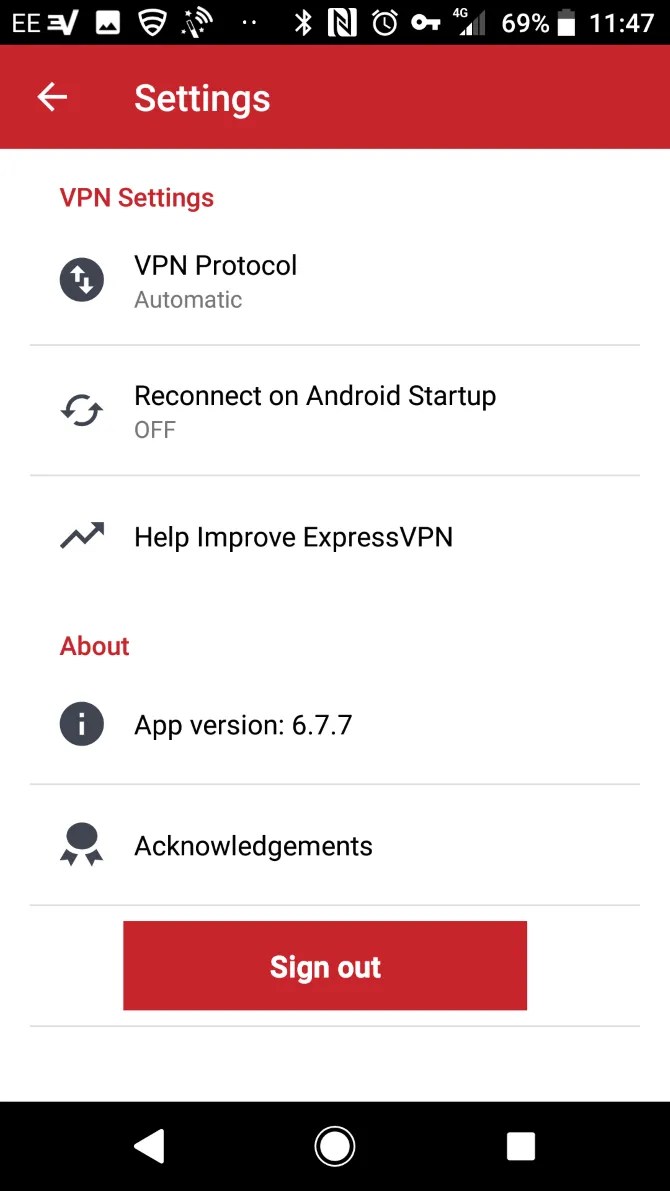Toggle Bluetooth from the status bar
The height and width of the screenshot is (1191, 670).
[x=304, y=22]
